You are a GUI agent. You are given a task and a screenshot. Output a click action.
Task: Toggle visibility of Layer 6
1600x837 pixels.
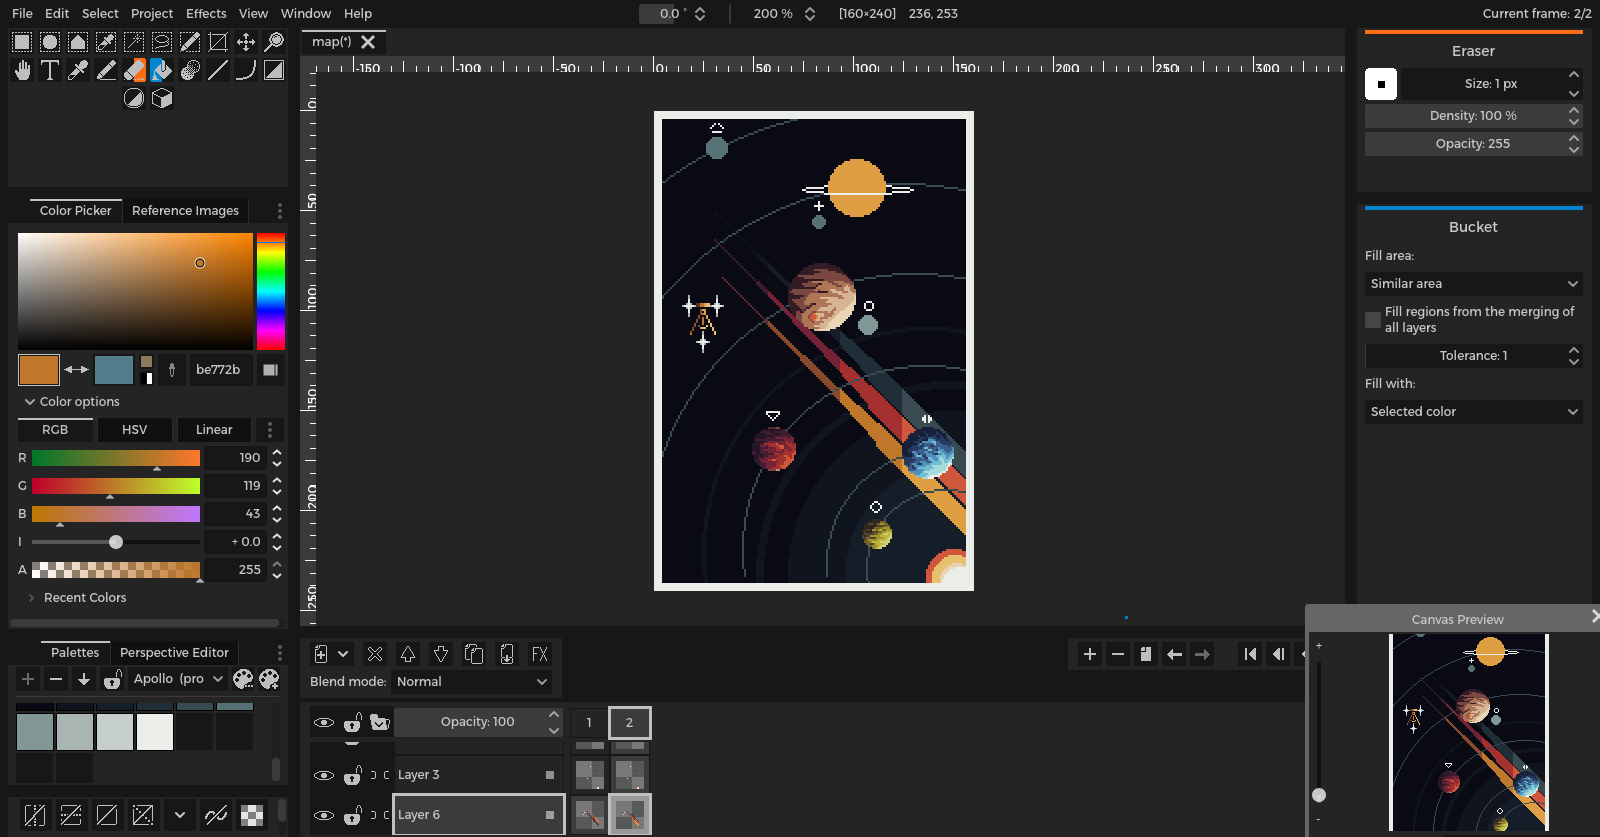pos(323,815)
